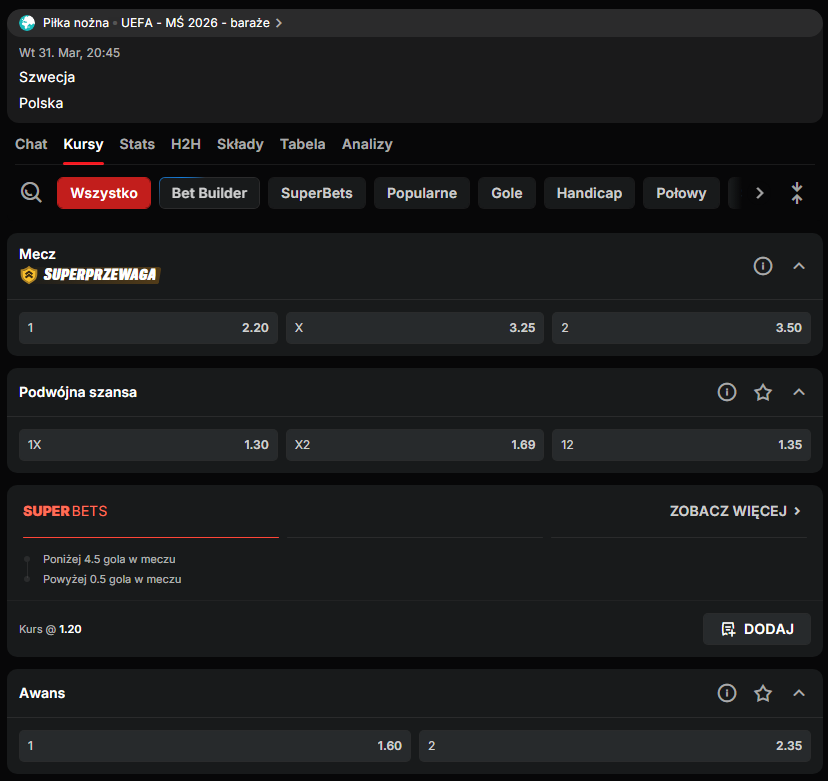Click the match date Wt 31. Mar, 20:45
Viewport: 828px width, 781px height.
point(69,53)
